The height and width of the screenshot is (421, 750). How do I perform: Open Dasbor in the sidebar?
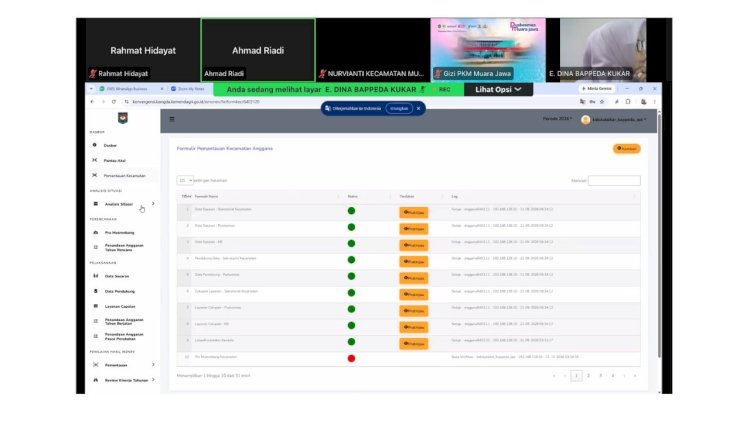110,145
